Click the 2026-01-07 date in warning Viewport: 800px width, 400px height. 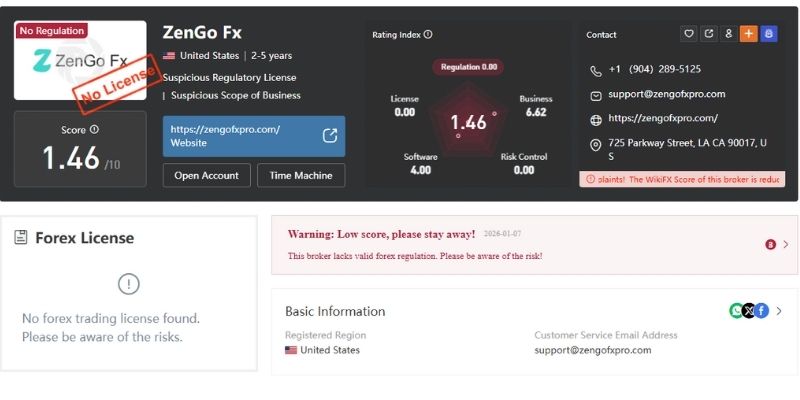pos(503,234)
